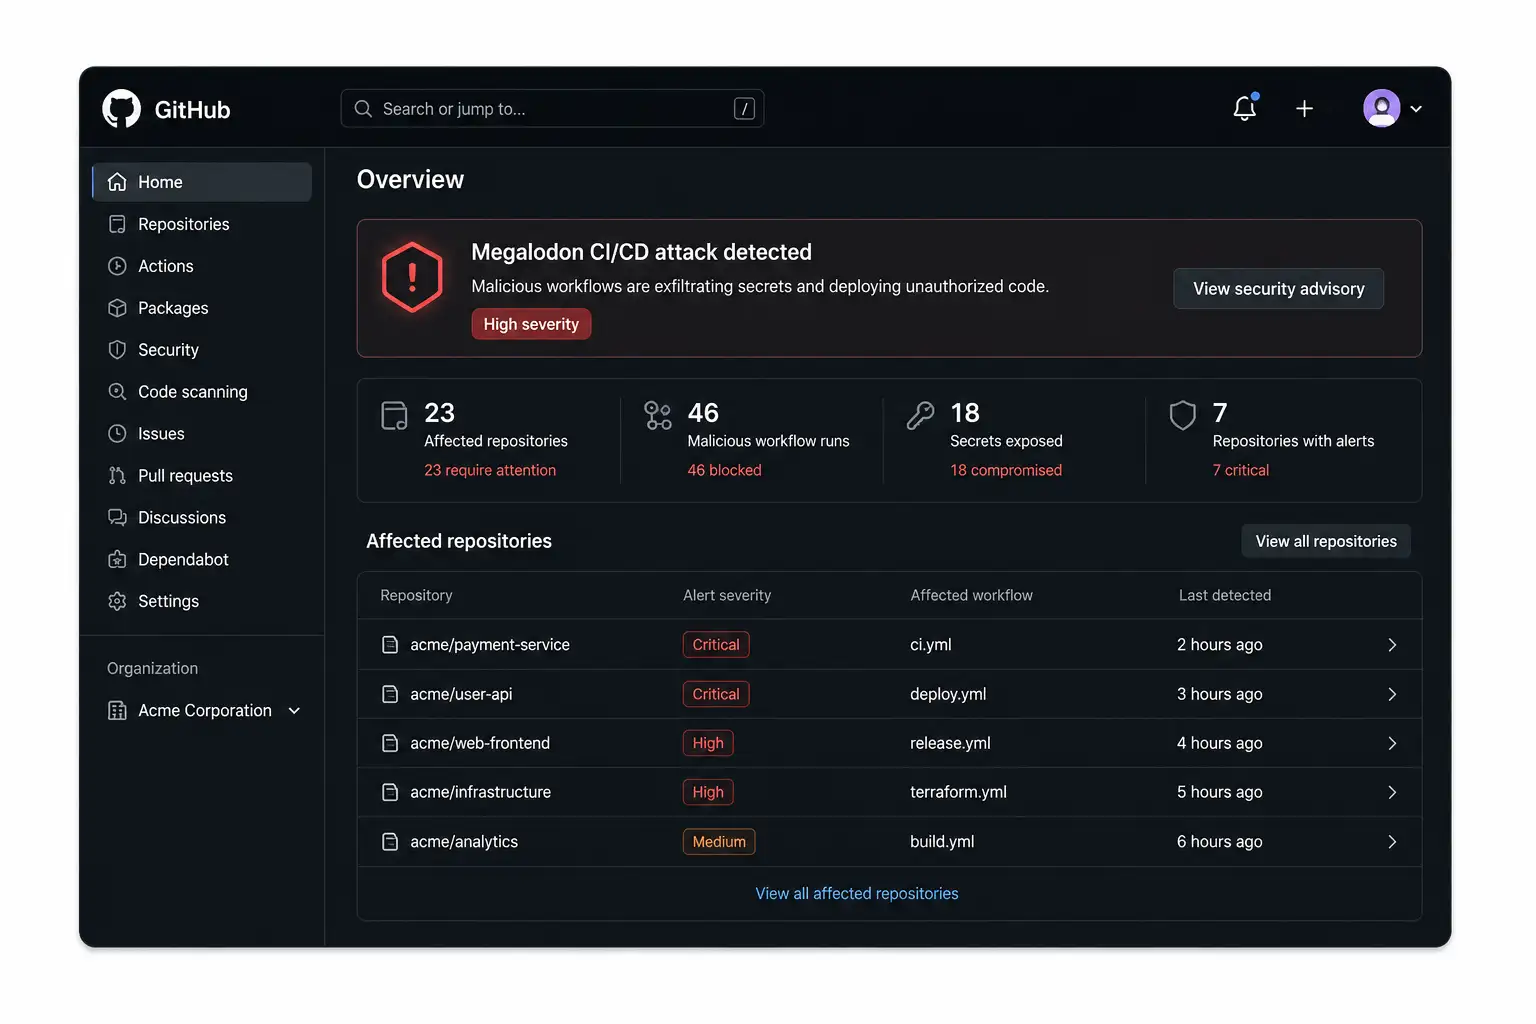
Task: Click View security advisory button
Action: 1278,289
